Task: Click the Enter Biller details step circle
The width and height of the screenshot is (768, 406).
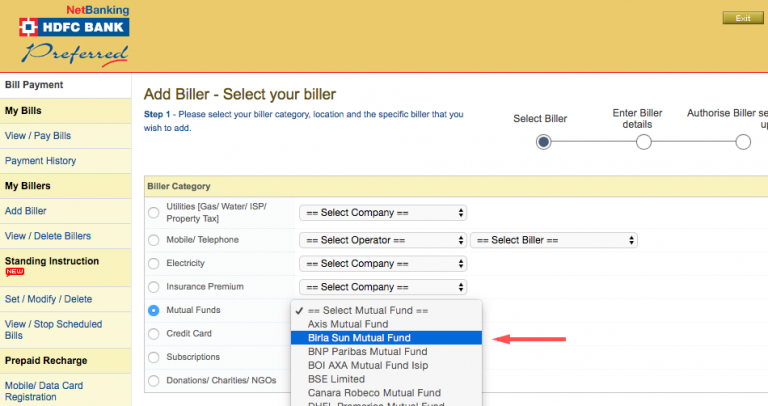Action: coord(644,142)
